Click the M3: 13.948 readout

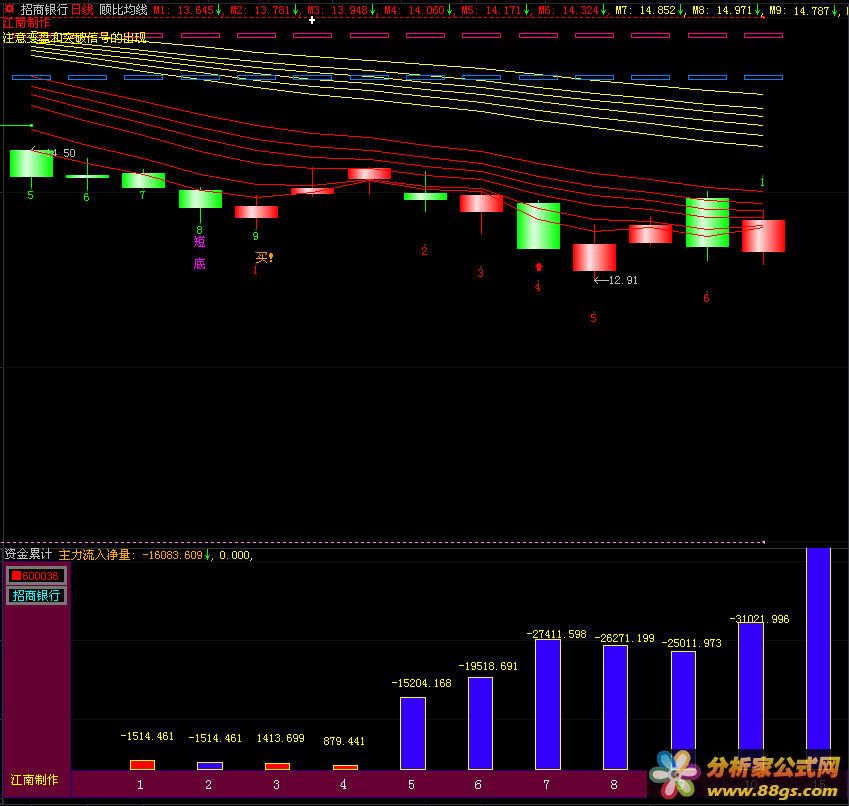(x=337, y=10)
